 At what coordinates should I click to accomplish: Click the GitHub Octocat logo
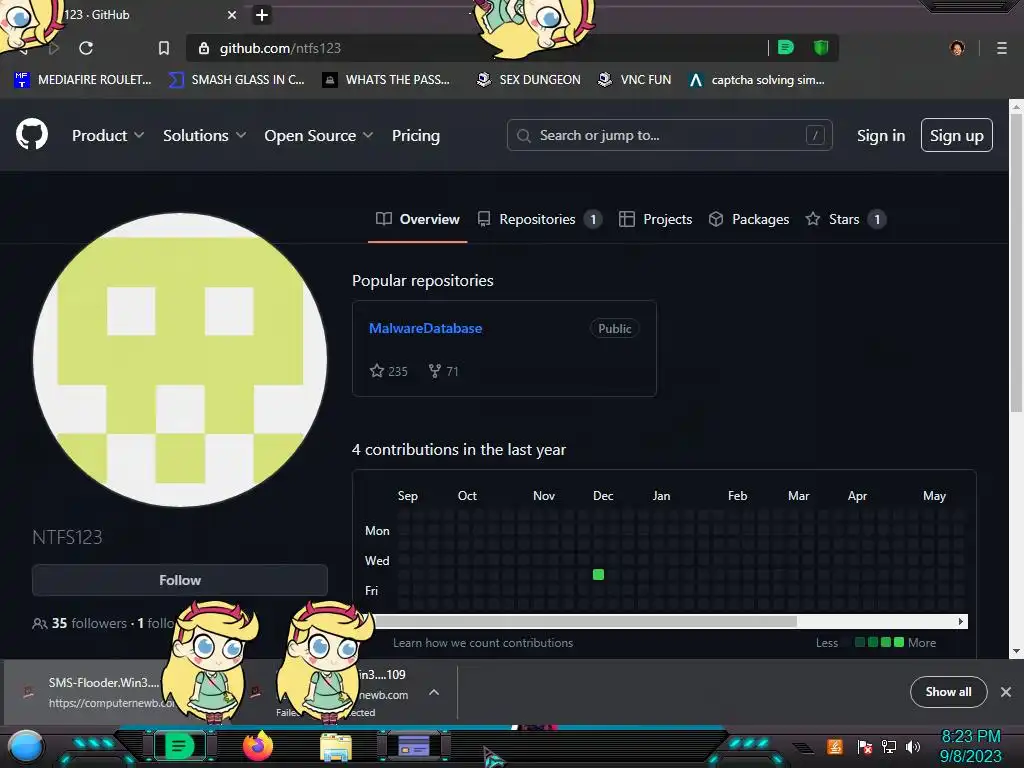(32, 135)
